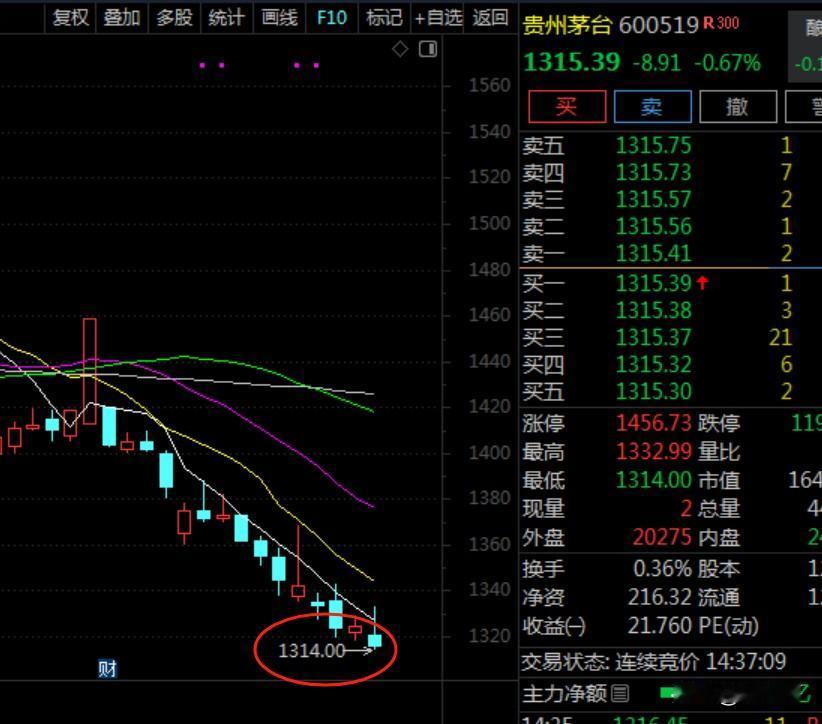Click 收益(一) value 21.760

[660, 625]
